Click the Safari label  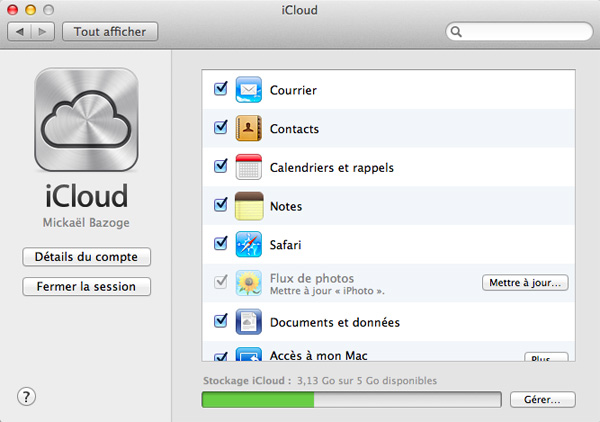(285, 245)
